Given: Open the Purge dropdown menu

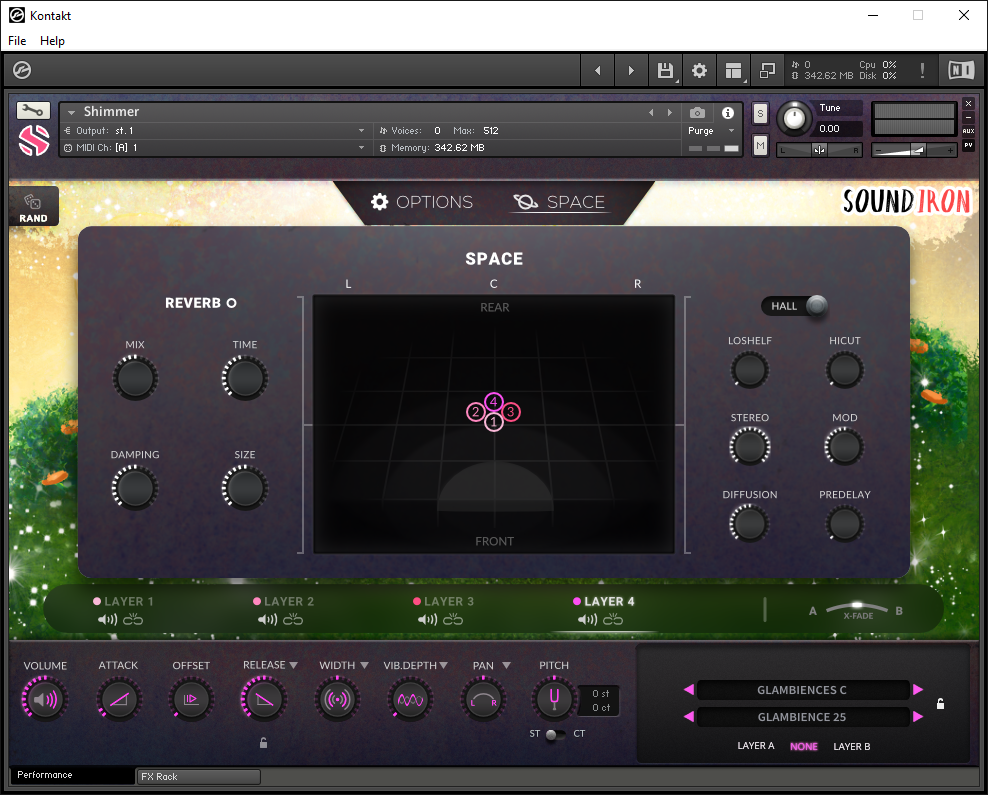Looking at the screenshot, I should [712, 130].
